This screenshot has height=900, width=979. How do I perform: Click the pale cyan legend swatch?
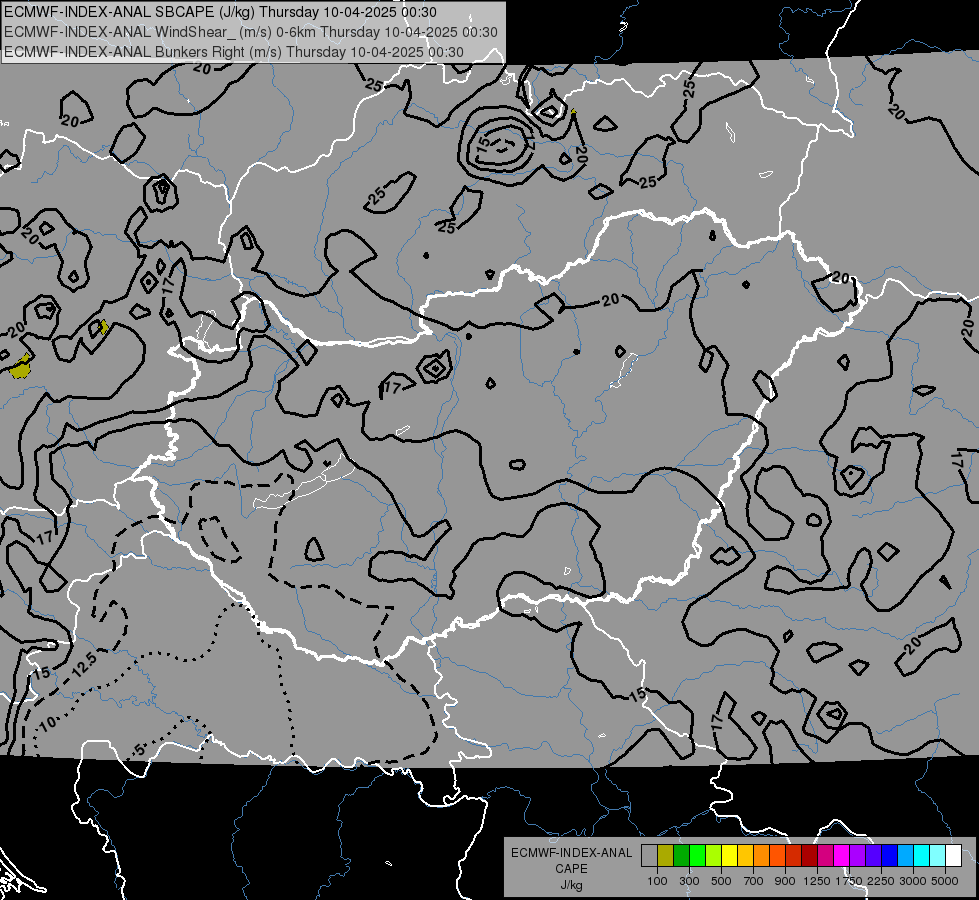(x=938, y=856)
